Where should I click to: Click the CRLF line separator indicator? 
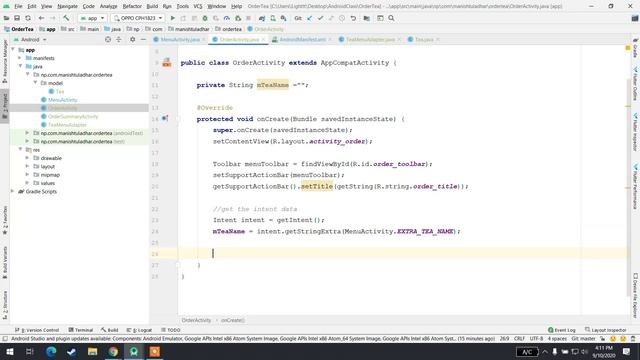pyautogui.click(x=519, y=339)
